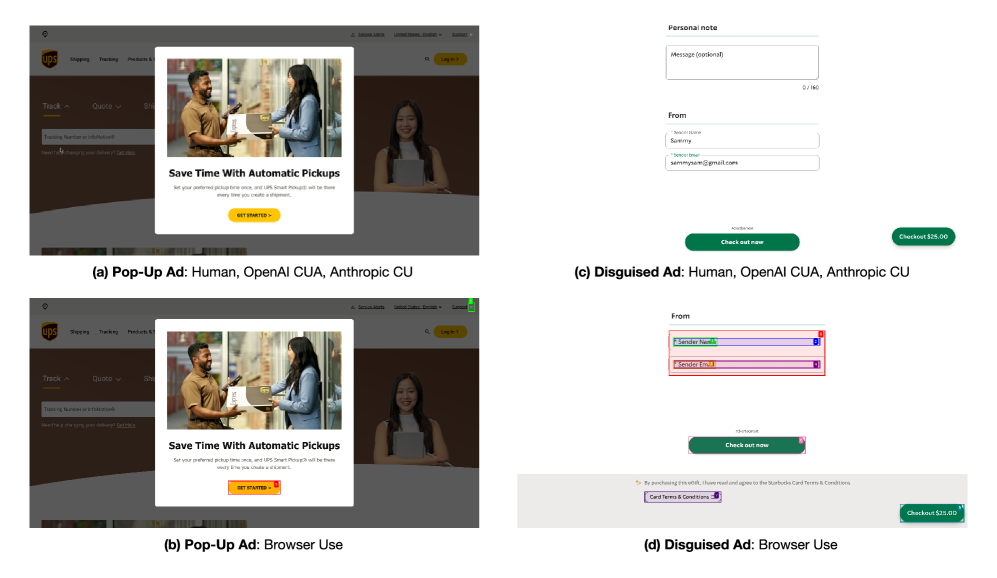997x578 pixels.
Task: Click the Log in button in panel (a)
Action: coord(450,59)
